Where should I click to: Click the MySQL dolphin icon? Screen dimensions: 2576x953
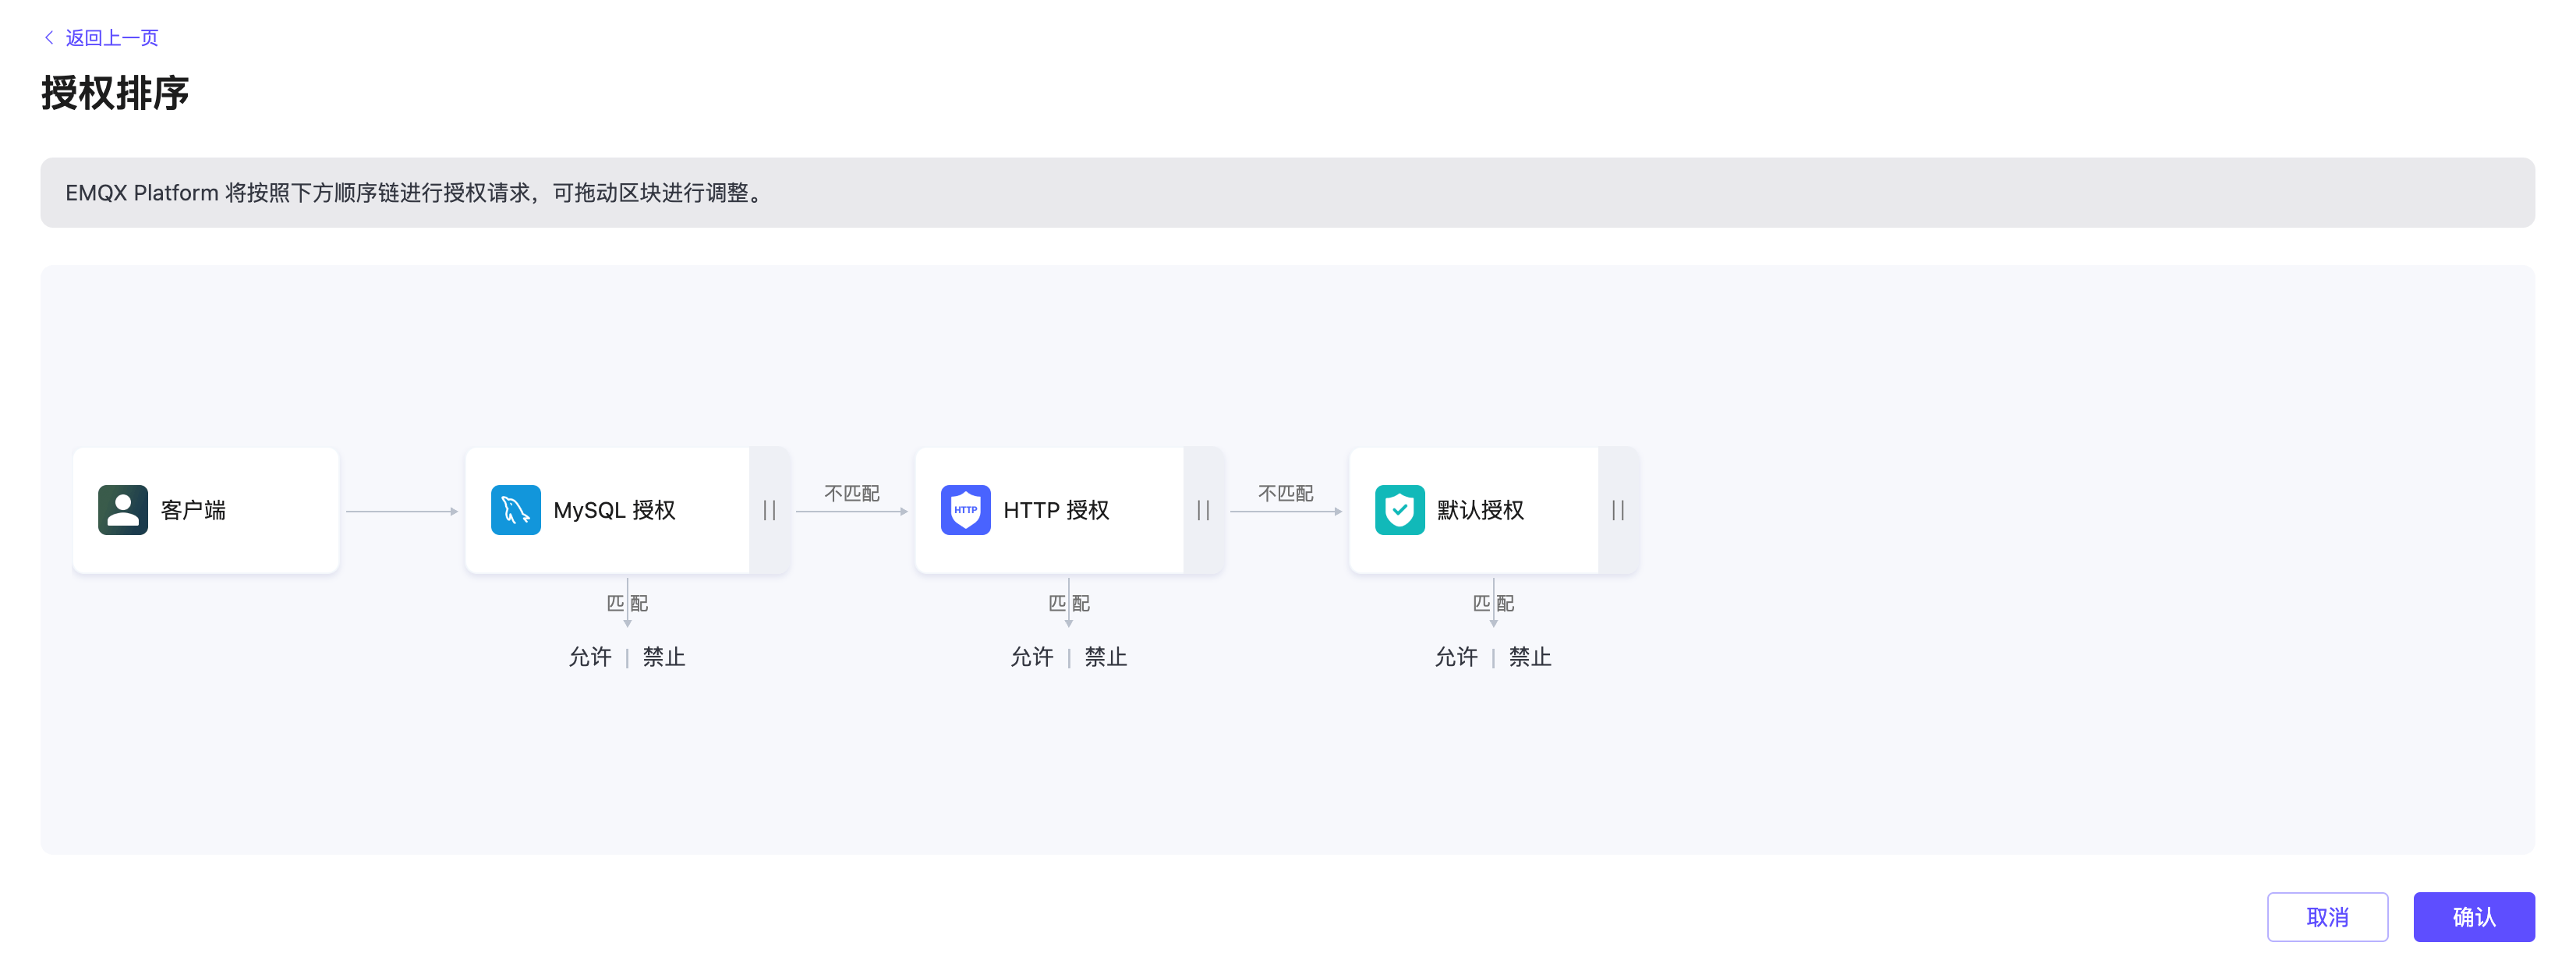pos(515,510)
